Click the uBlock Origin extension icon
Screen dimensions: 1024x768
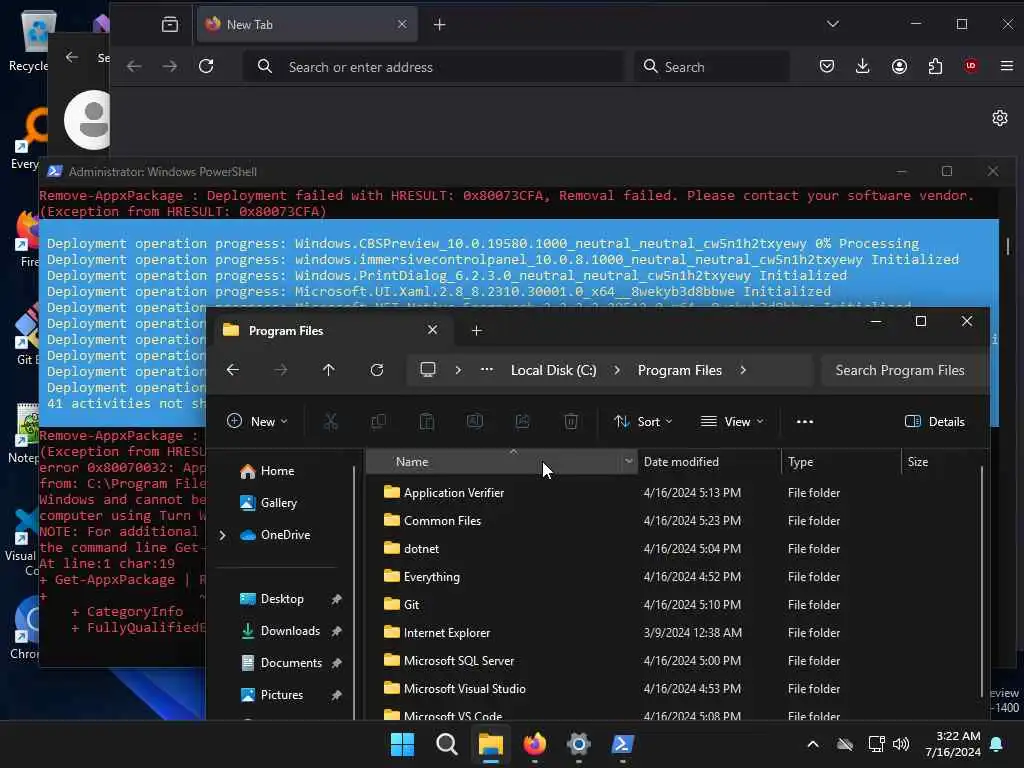tap(971, 66)
